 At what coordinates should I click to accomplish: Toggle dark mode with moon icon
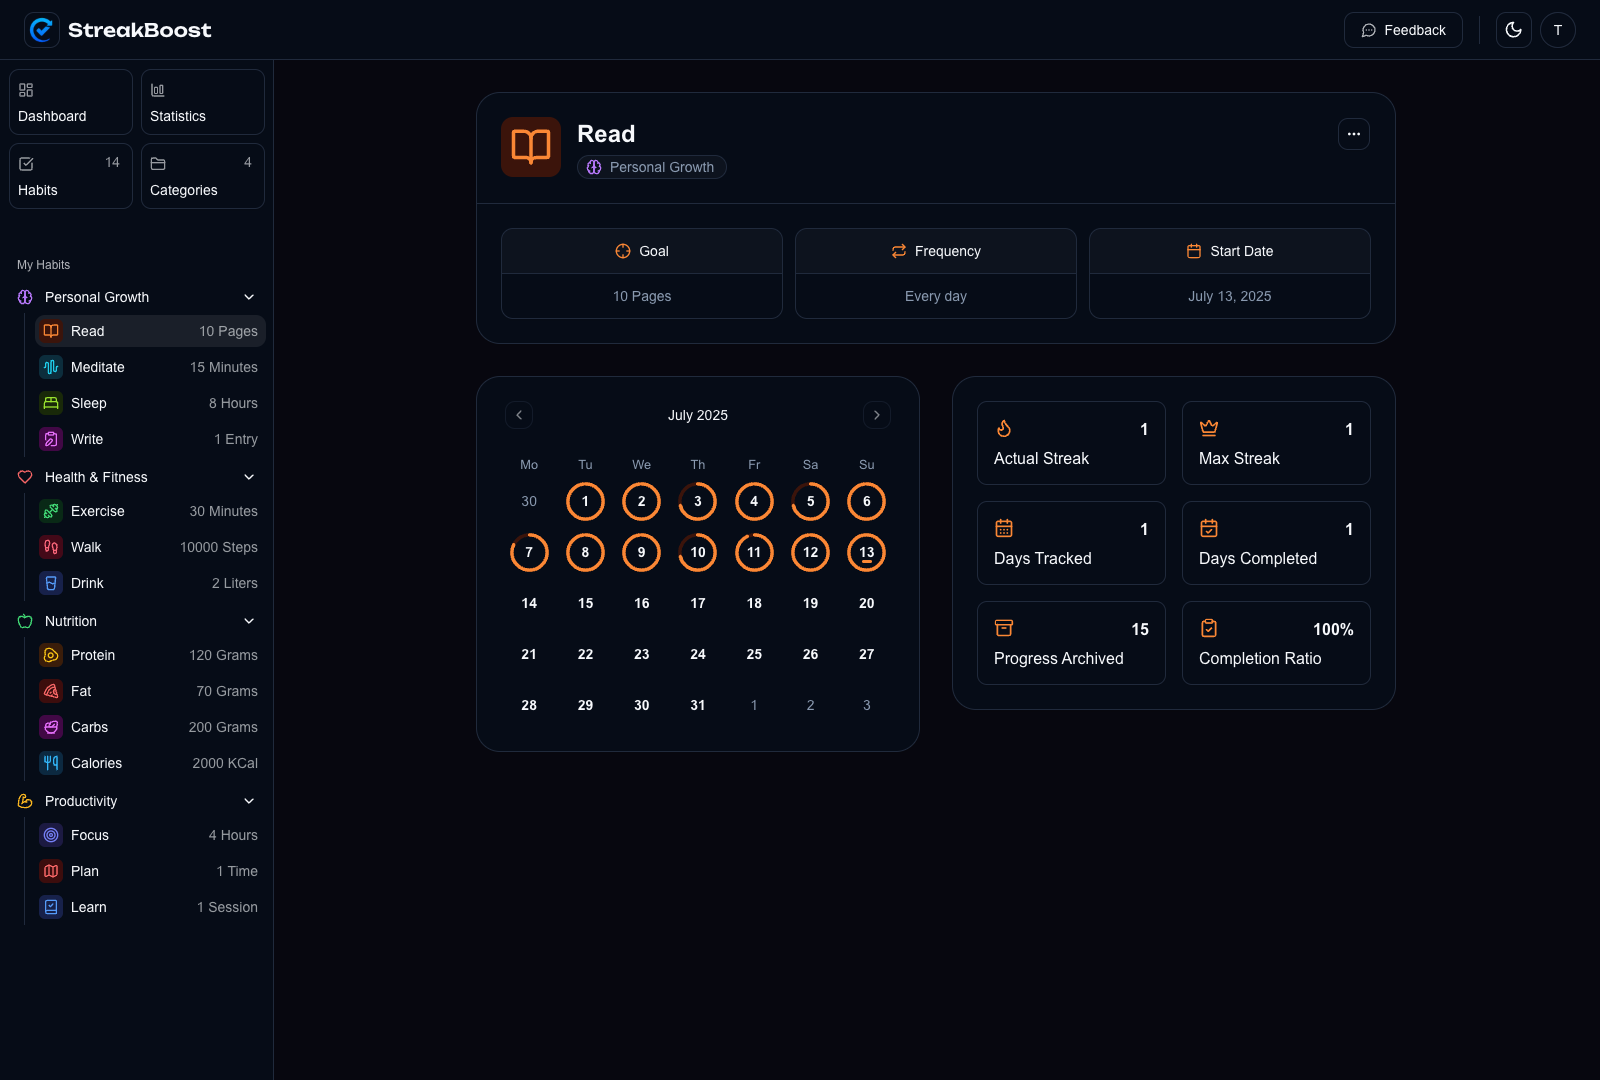[x=1513, y=30]
